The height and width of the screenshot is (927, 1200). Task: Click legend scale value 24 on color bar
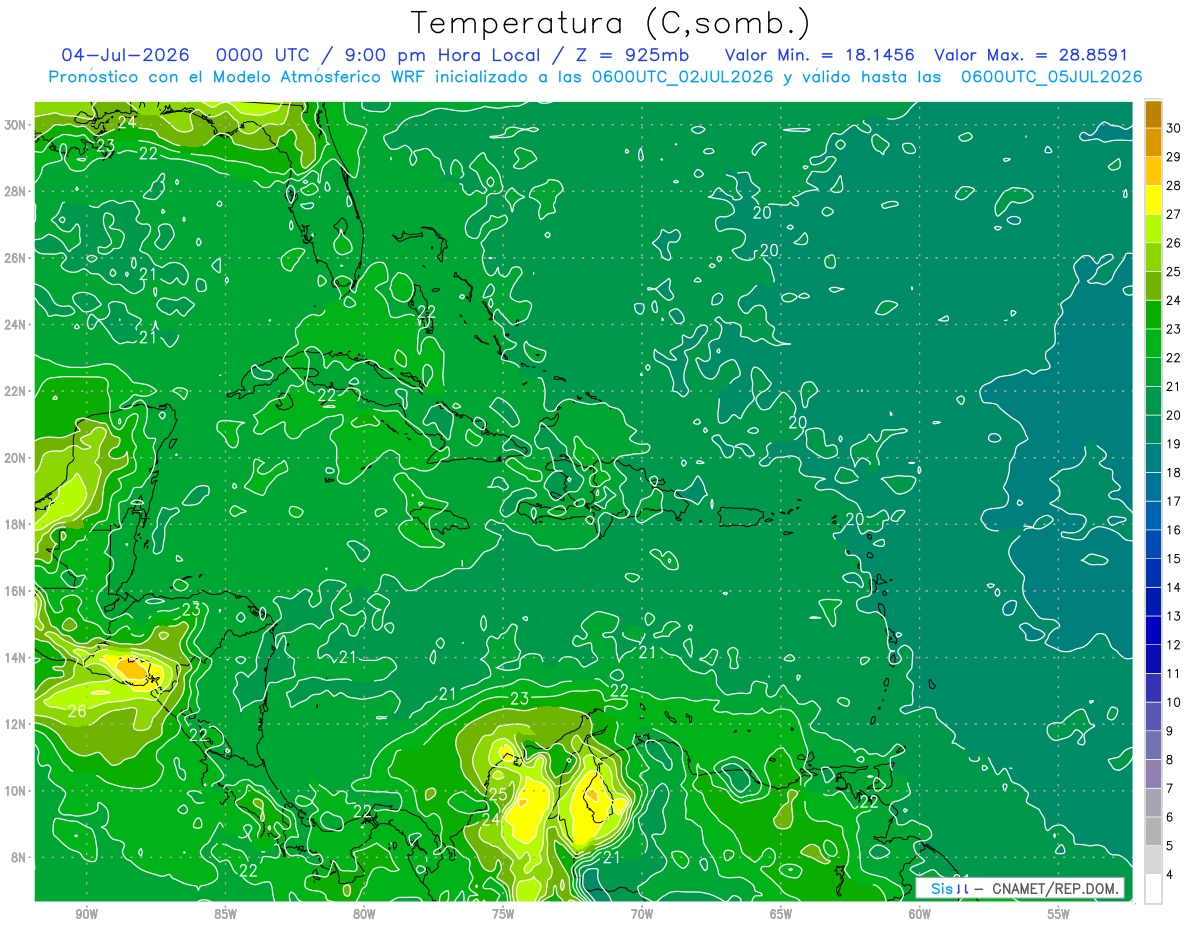(1174, 300)
